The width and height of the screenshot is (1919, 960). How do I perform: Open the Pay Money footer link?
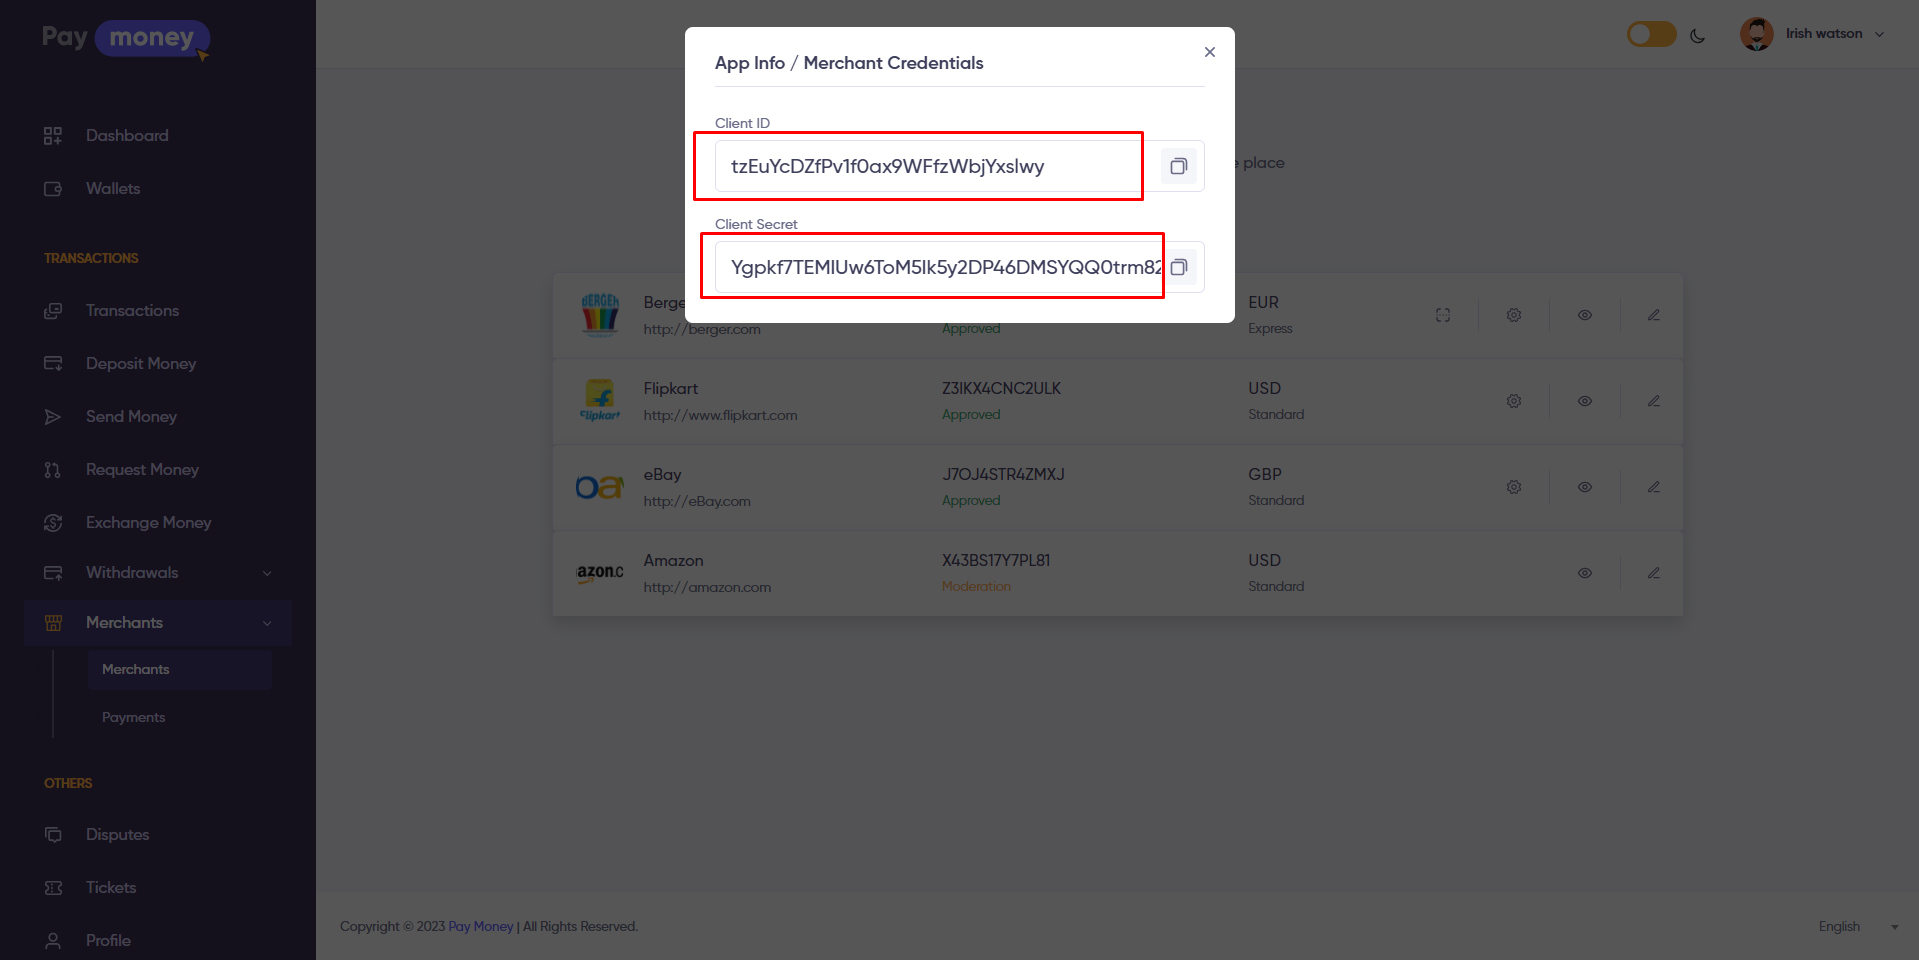(x=480, y=927)
